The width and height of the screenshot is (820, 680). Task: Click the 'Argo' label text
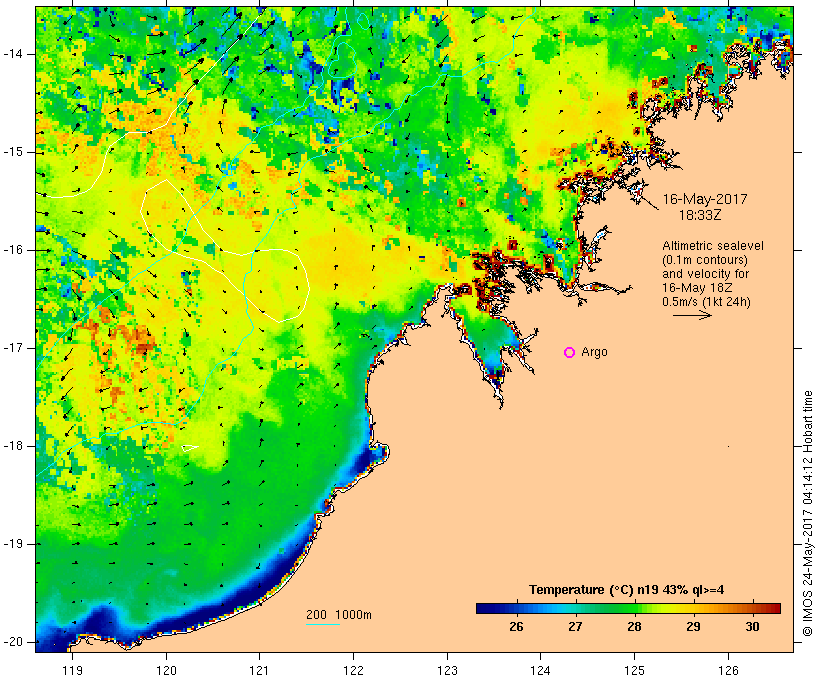tap(595, 352)
